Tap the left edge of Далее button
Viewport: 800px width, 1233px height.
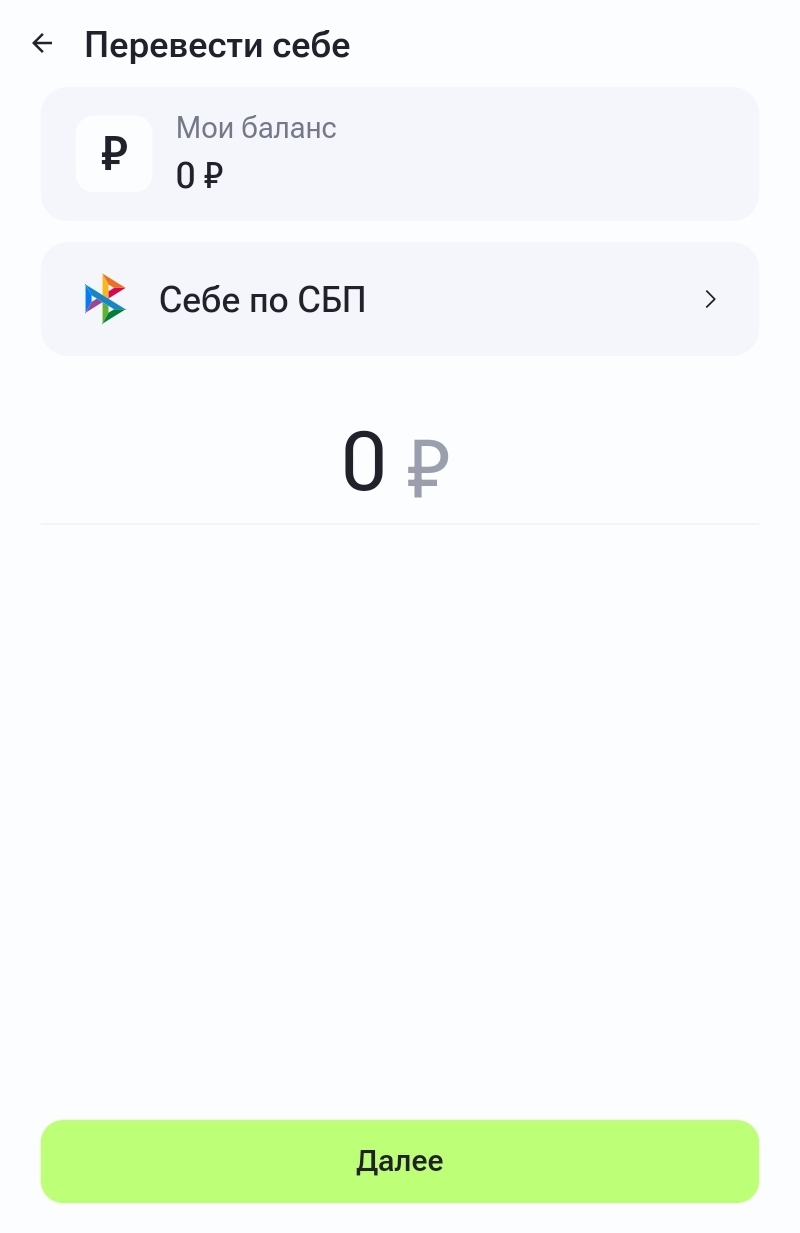(x=60, y=1161)
